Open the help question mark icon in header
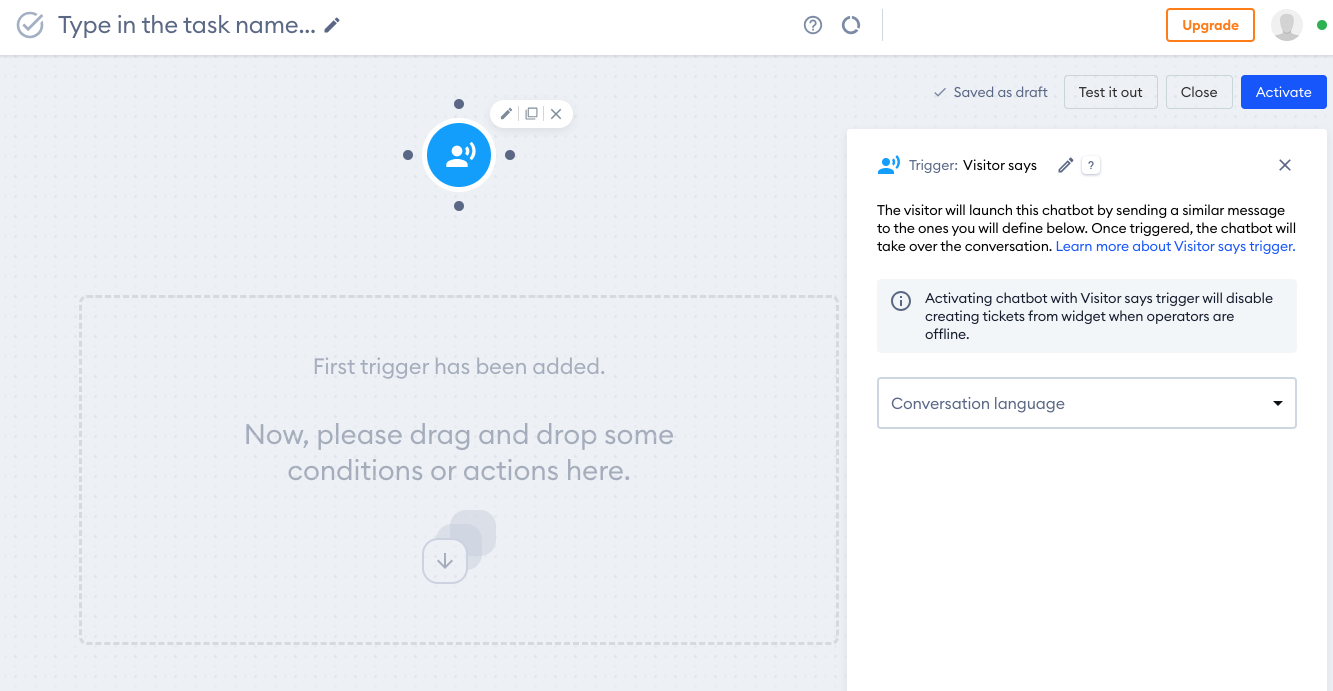The width and height of the screenshot is (1333, 691). [x=813, y=26]
